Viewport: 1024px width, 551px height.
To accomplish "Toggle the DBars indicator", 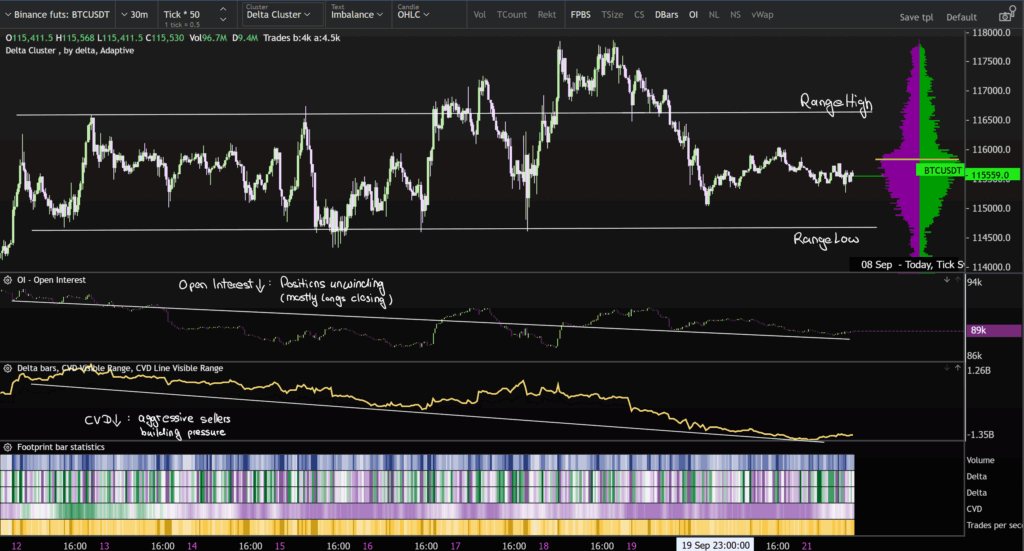I will 665,15.
